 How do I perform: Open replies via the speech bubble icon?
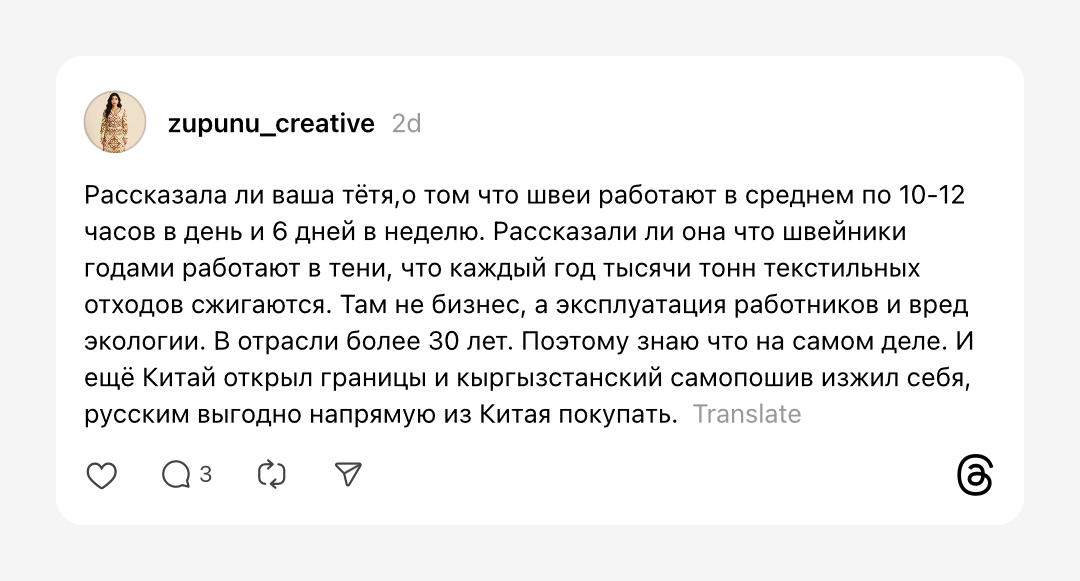click(x=176, y=475)
